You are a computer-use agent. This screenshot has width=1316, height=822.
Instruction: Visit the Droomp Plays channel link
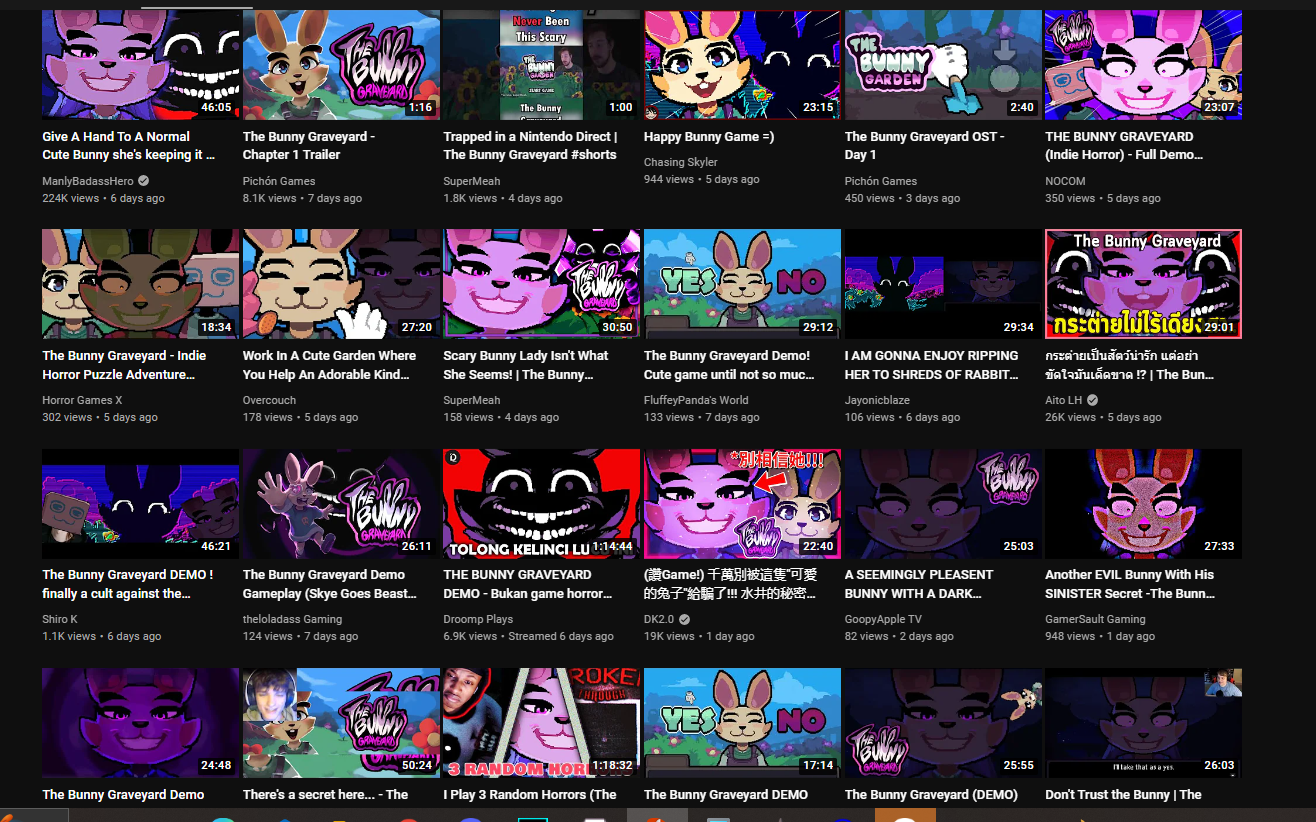point(478,619)
